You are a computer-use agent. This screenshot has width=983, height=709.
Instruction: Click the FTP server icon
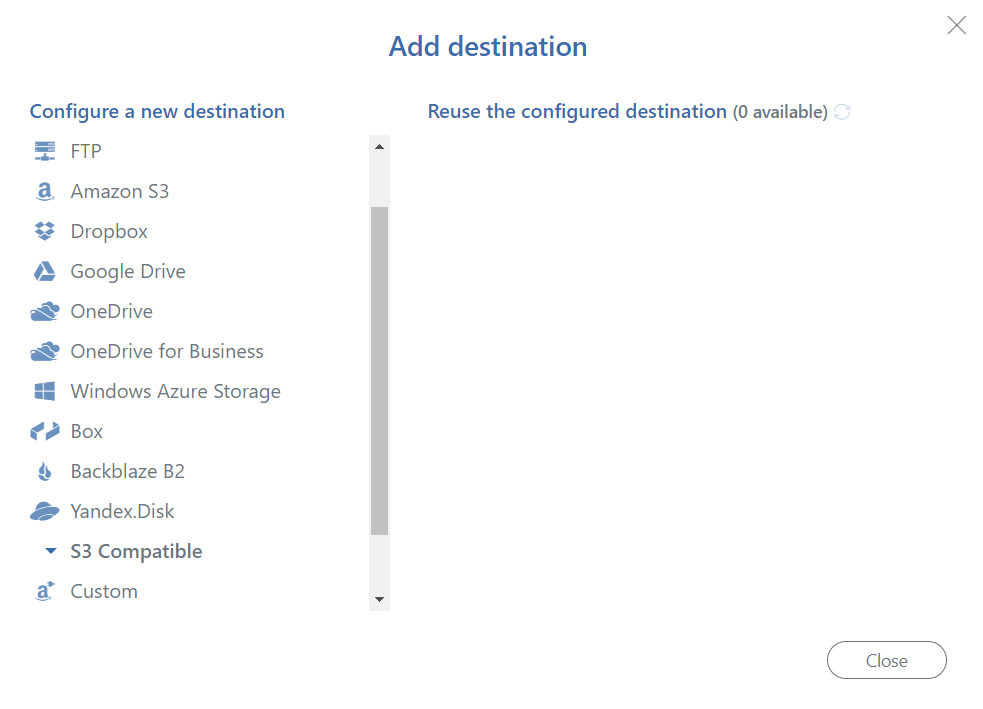tap(44, 151)
